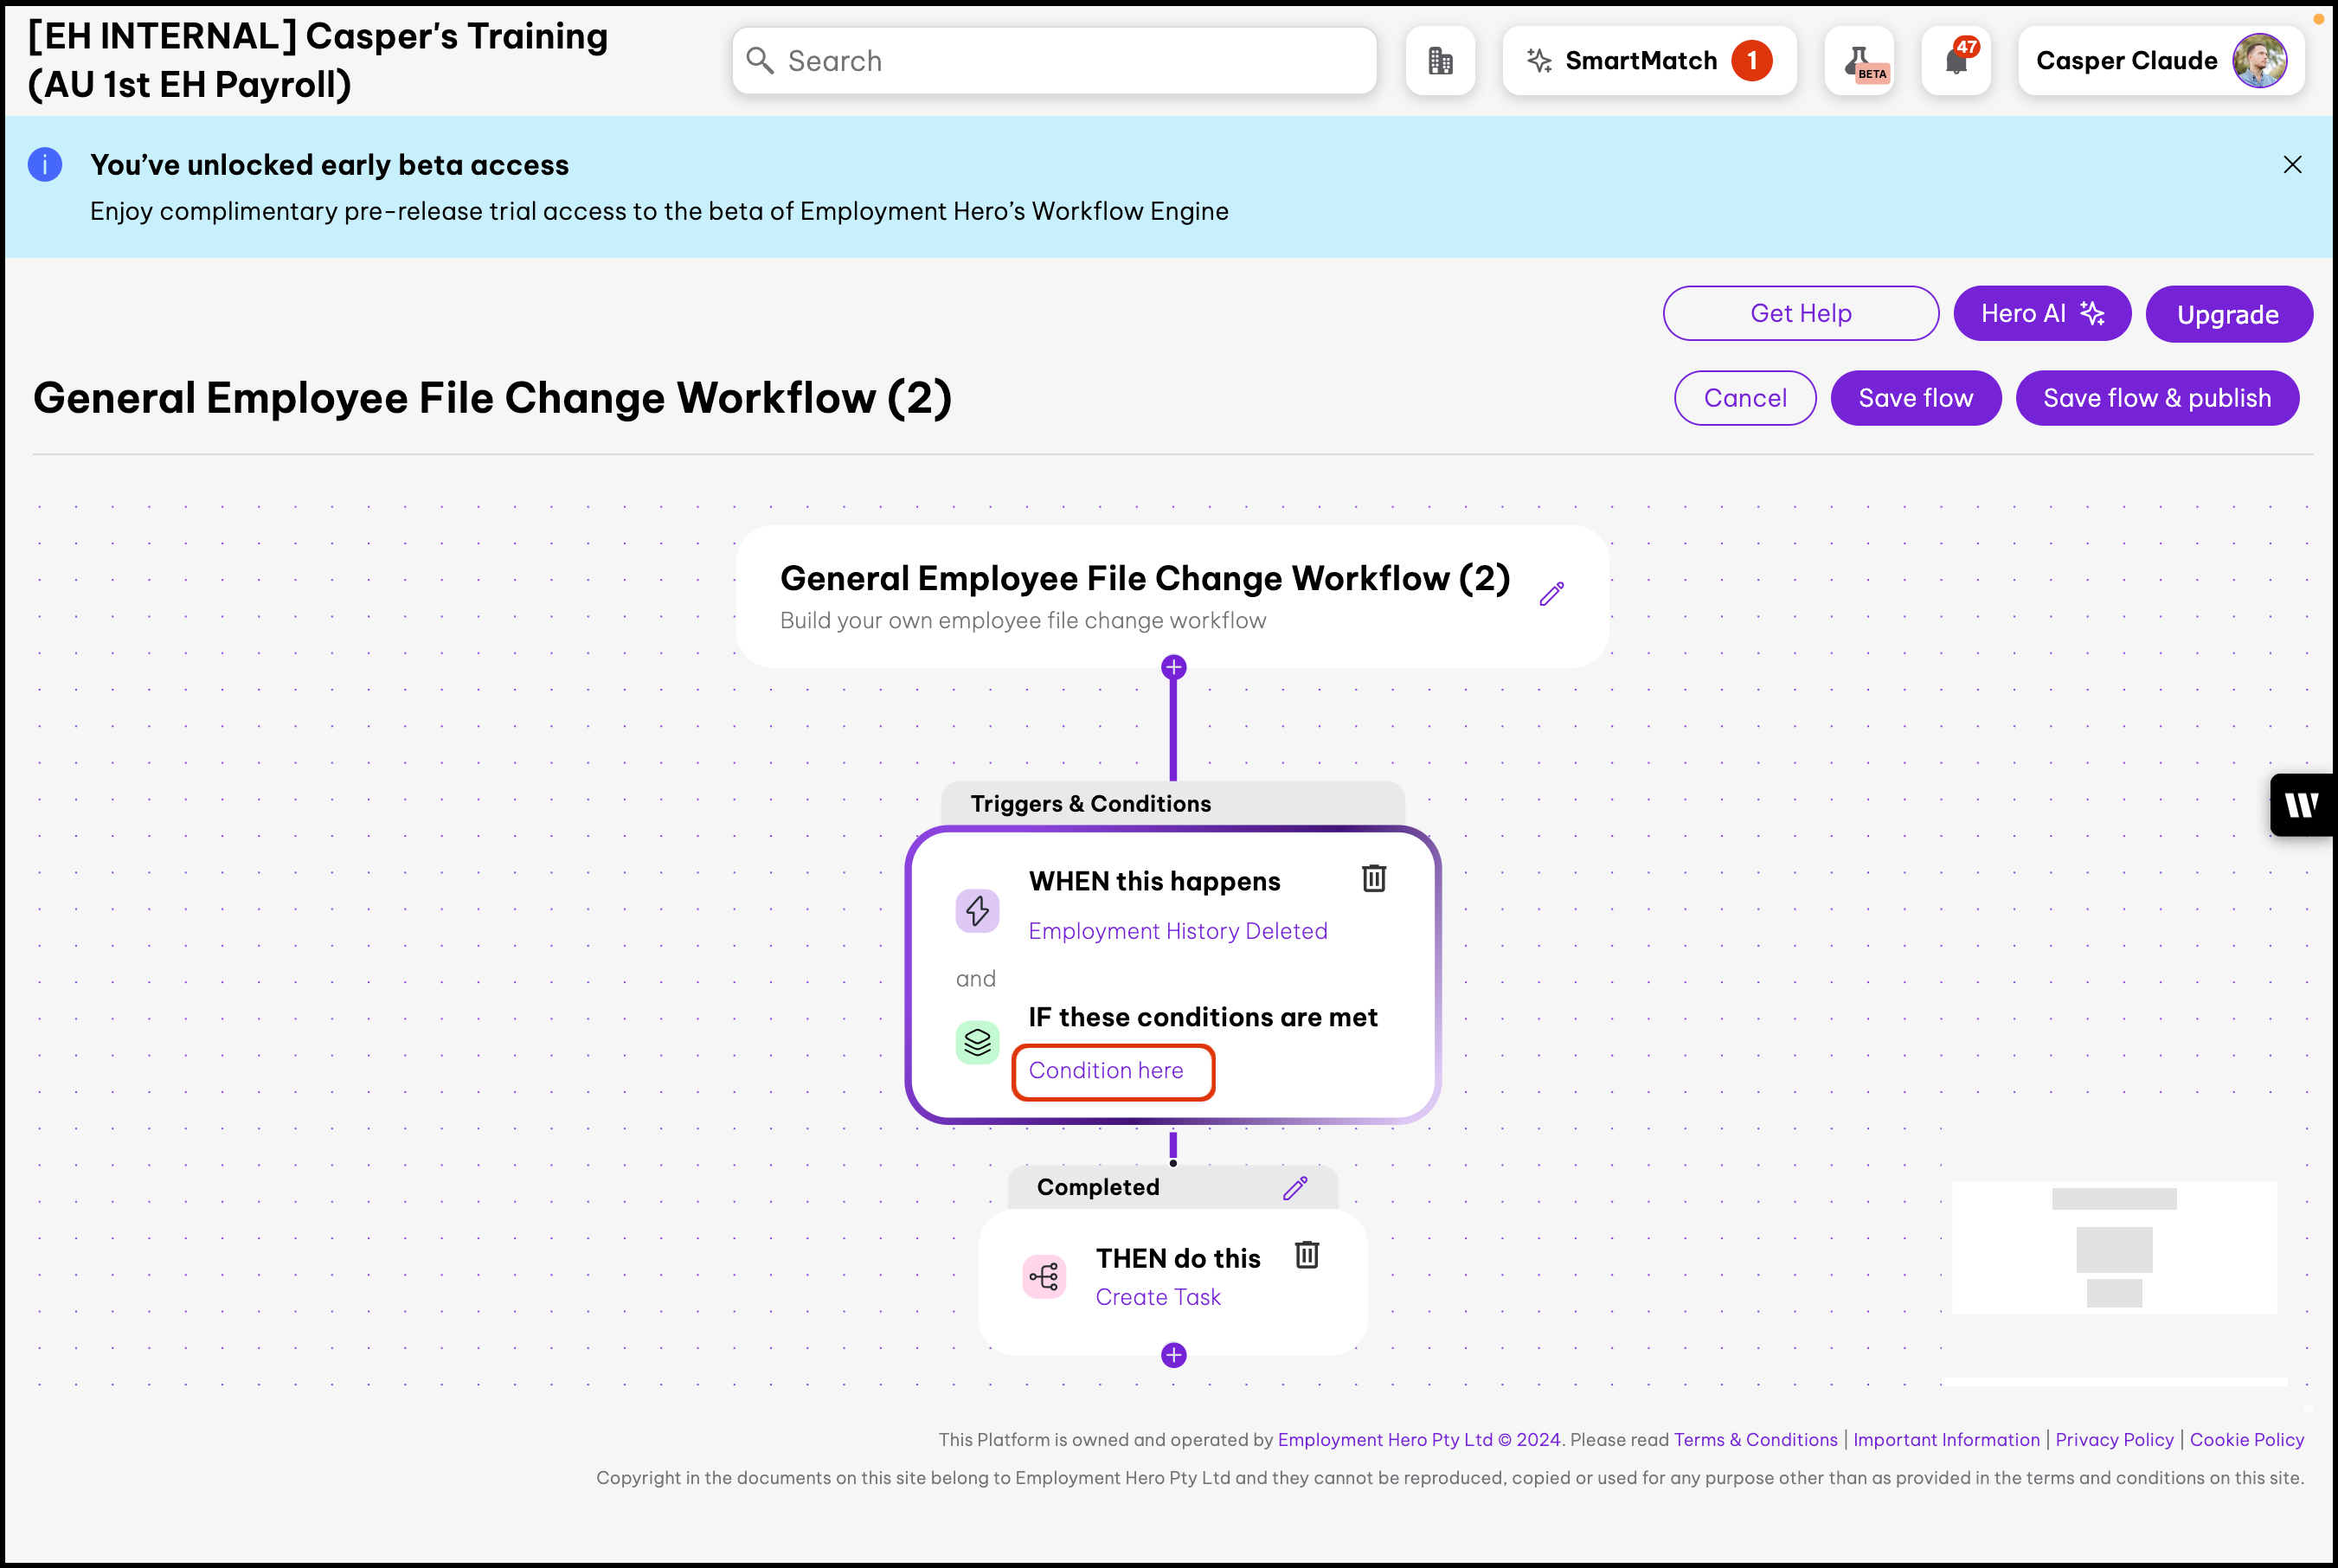Edit workflow title with pencil icon
Image resolution: width=2338 pixels, height=1568 pixels.
(x=1551, y=594)
